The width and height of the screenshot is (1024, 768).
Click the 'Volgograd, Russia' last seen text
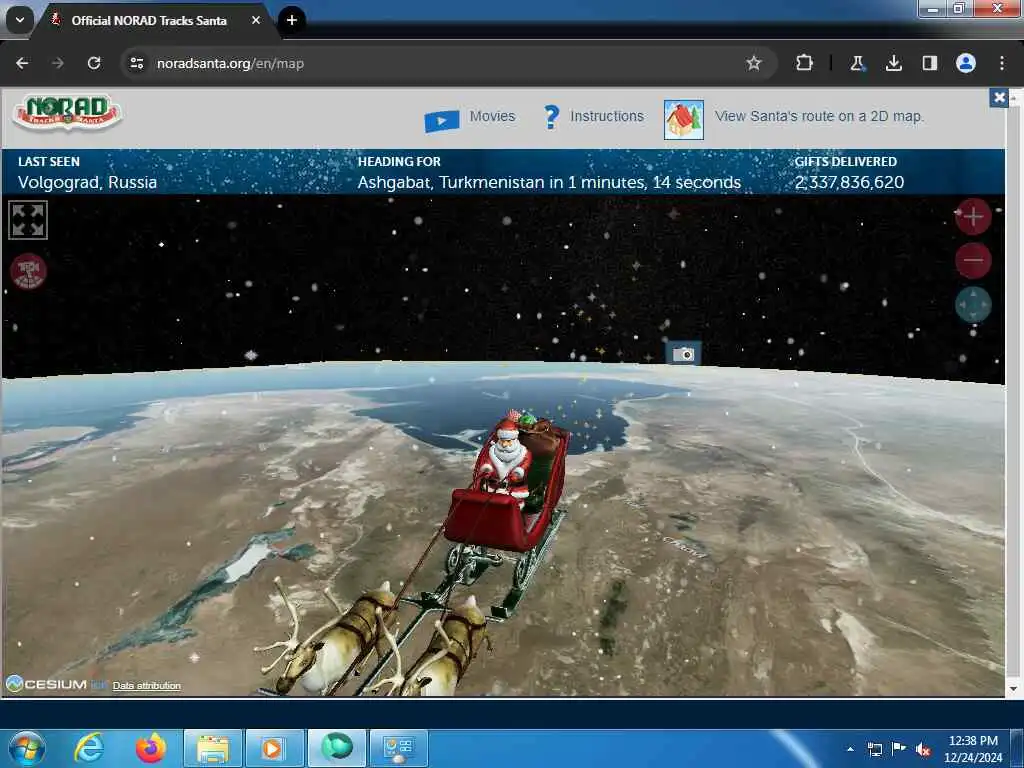(x=88, y=182)
